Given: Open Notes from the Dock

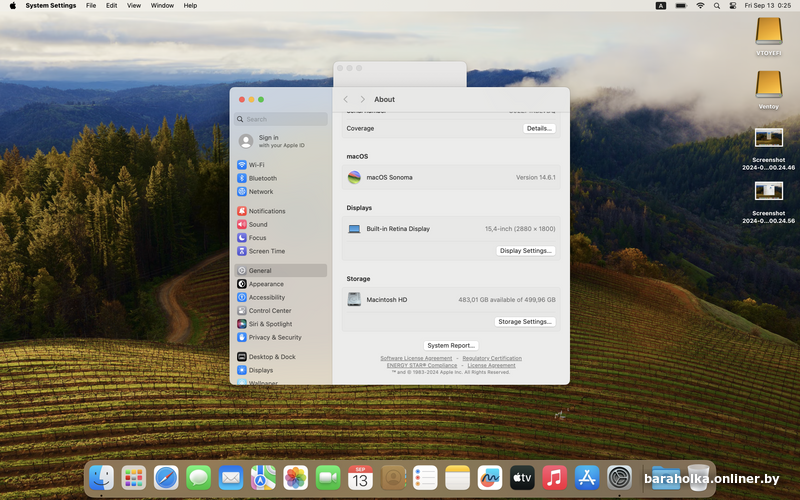Looking at the screenshot, I should click(458, 478).
